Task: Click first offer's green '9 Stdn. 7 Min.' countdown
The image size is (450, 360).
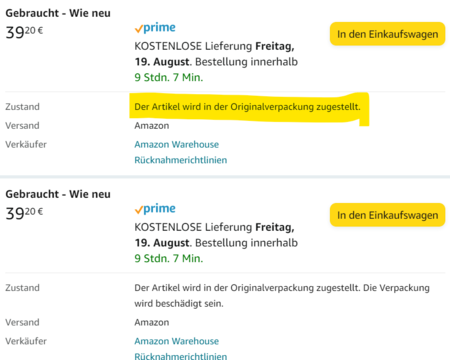Action: (x=169, y=77)
